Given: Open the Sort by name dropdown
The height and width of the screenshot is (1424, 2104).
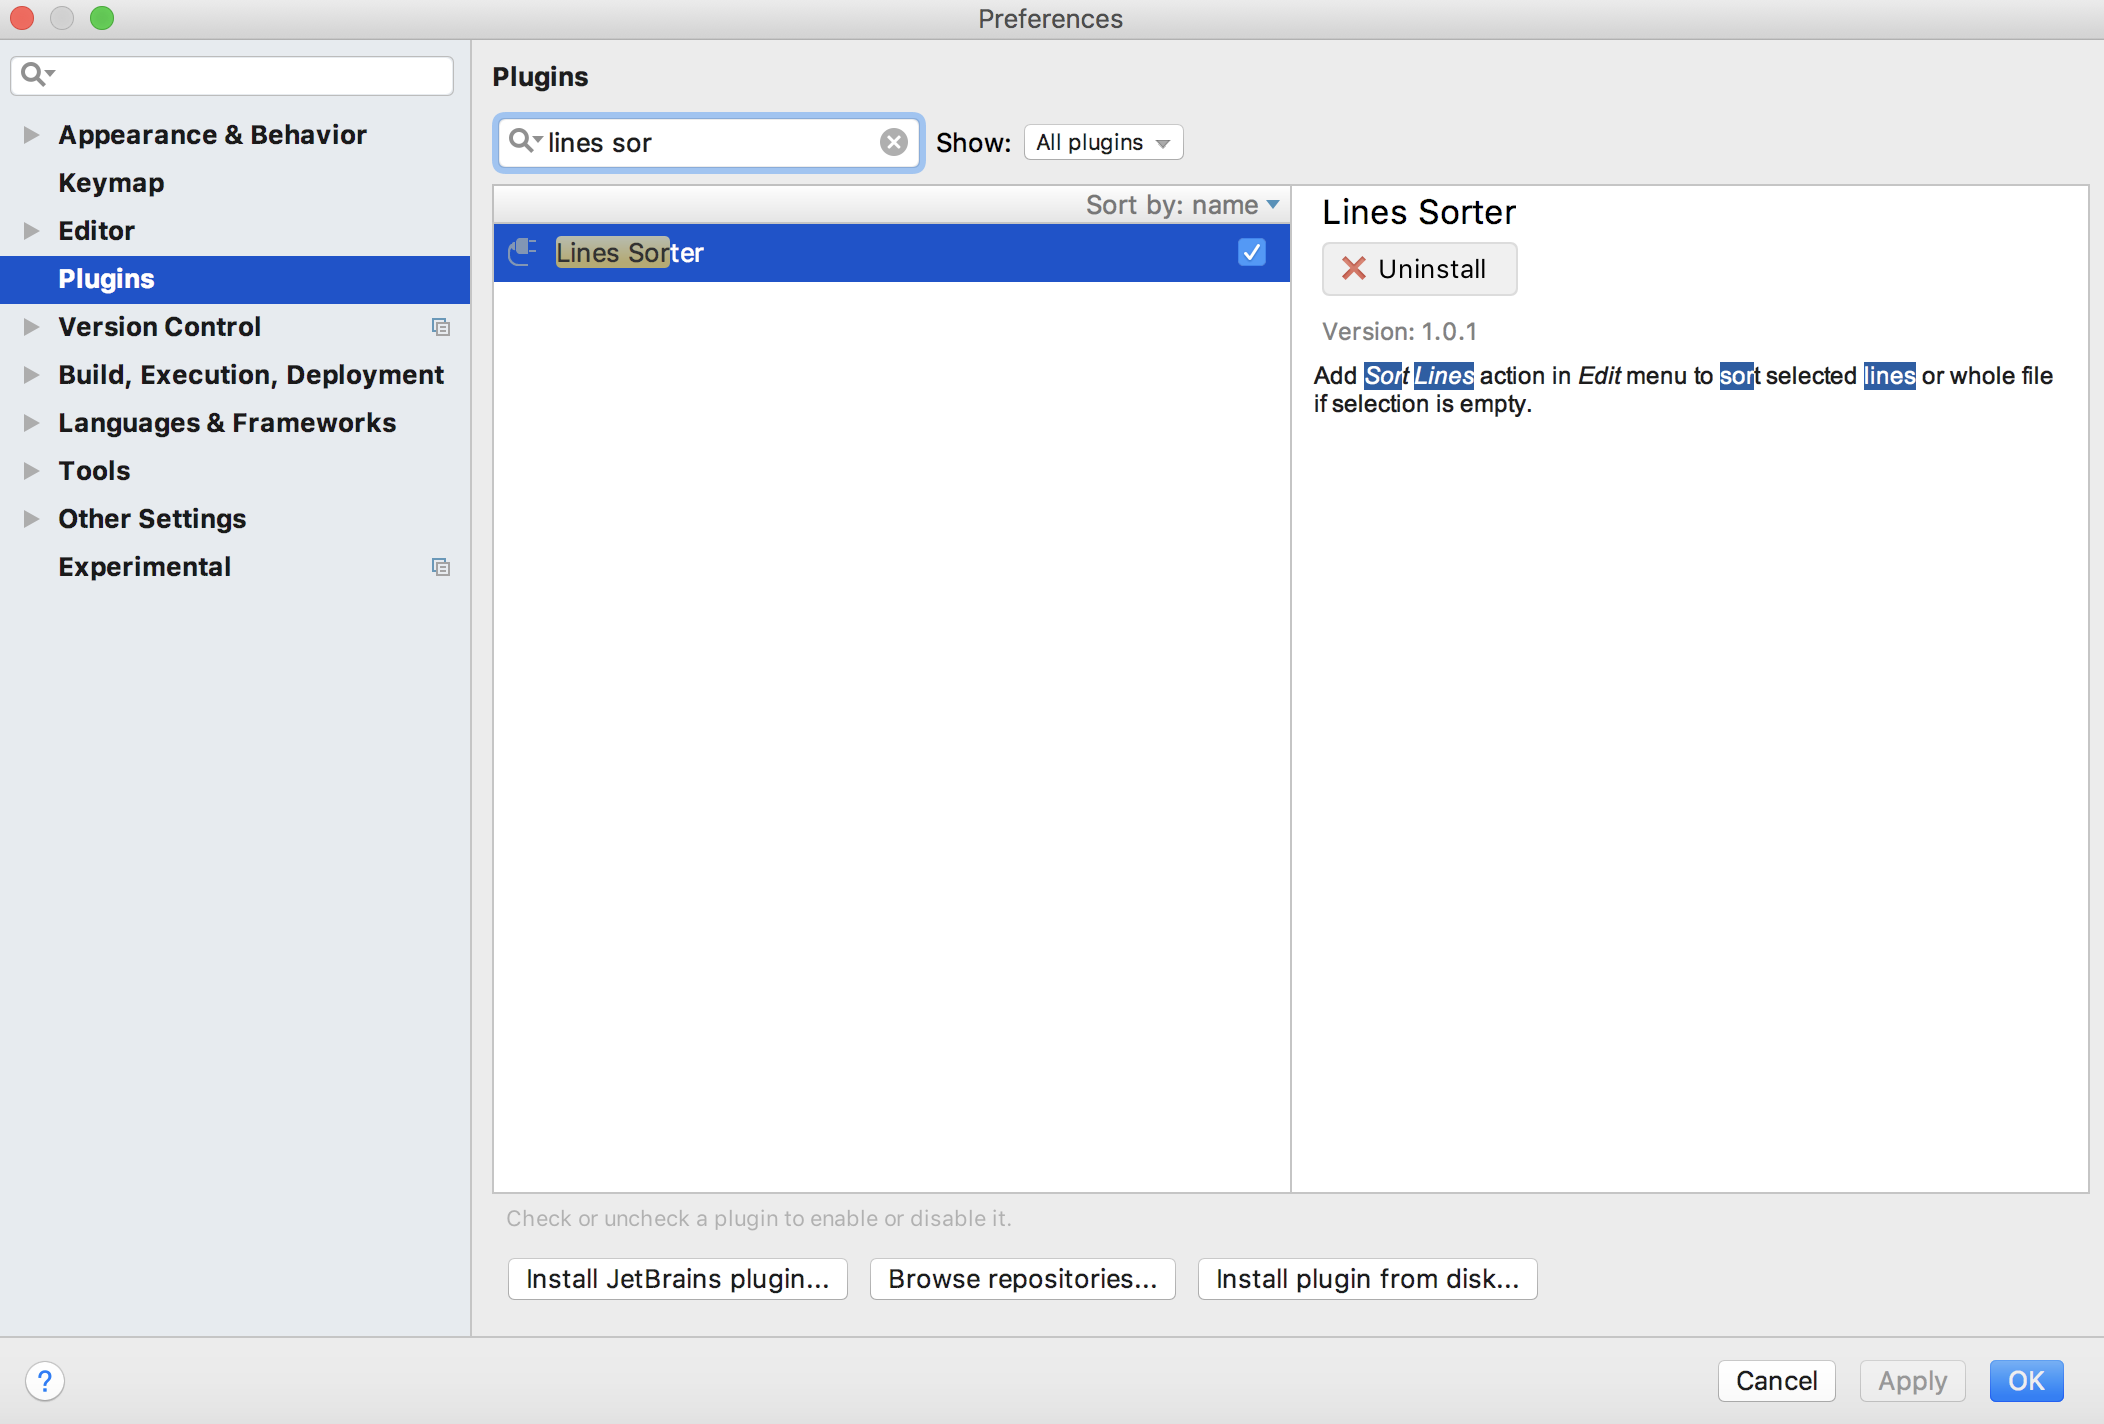Looking at the screenshot, I should click(1182, 205).
